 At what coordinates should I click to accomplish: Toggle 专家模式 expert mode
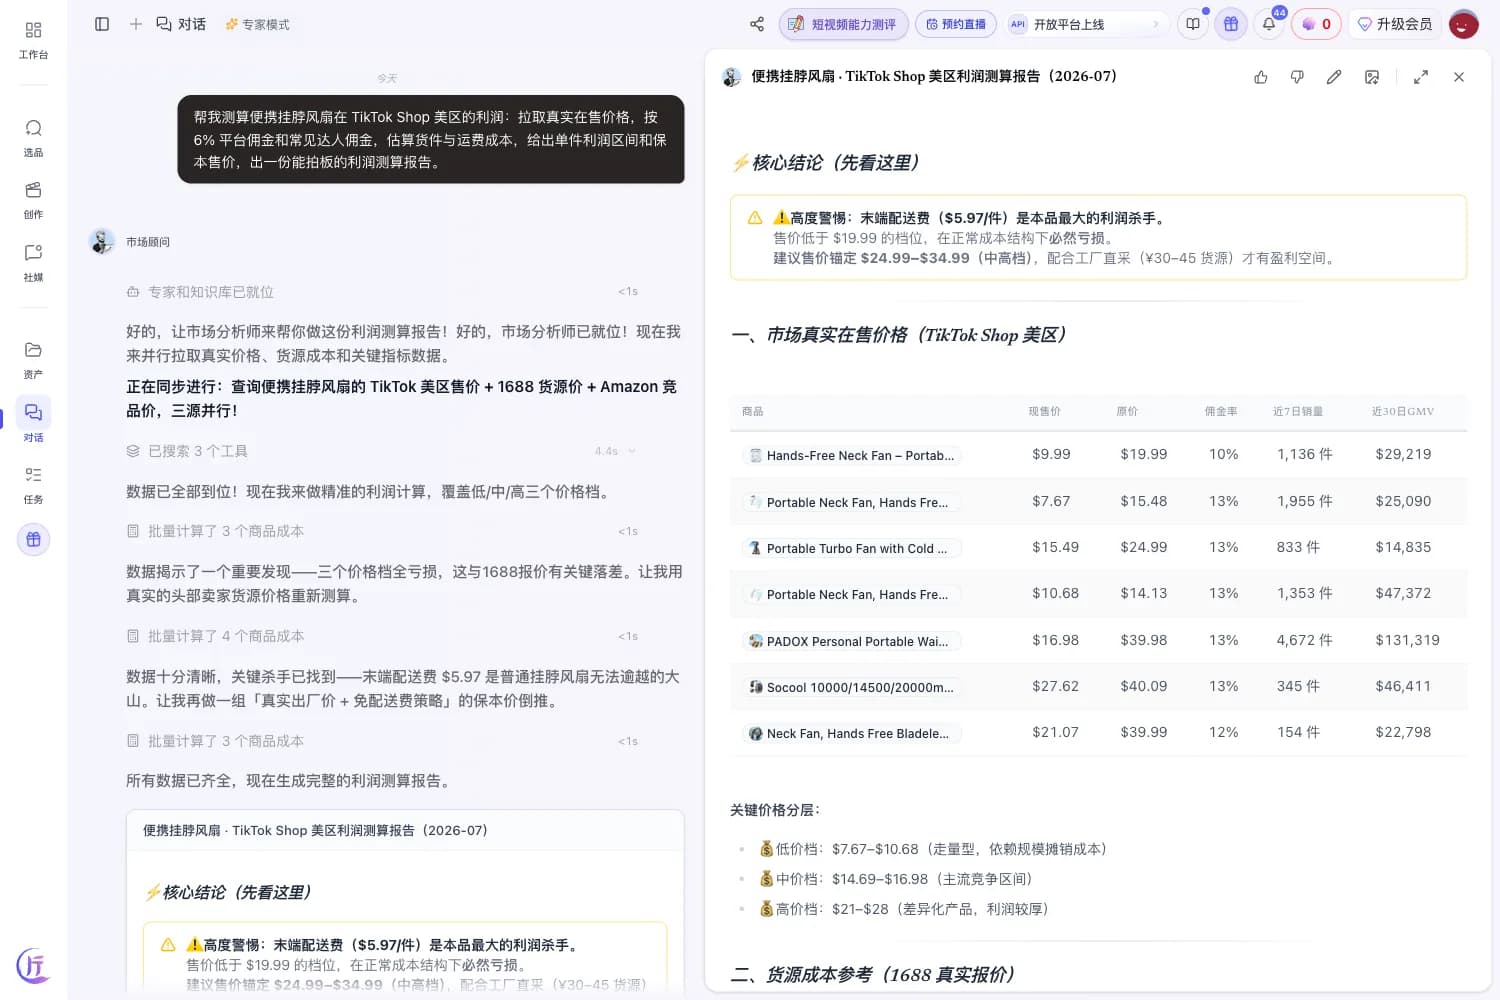[x=257, y=24]
